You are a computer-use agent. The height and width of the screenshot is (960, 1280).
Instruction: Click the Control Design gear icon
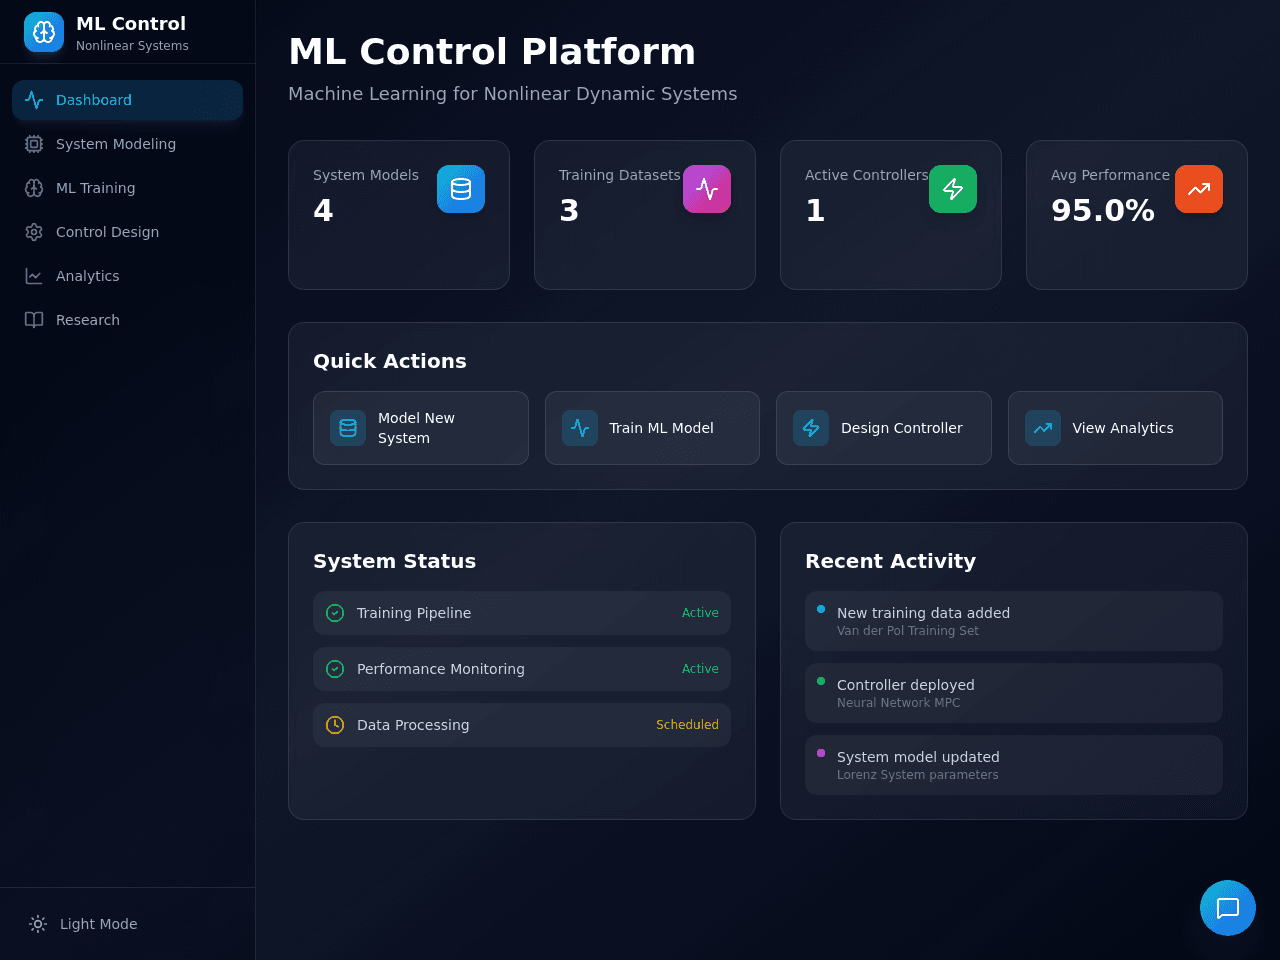(34, 232)
